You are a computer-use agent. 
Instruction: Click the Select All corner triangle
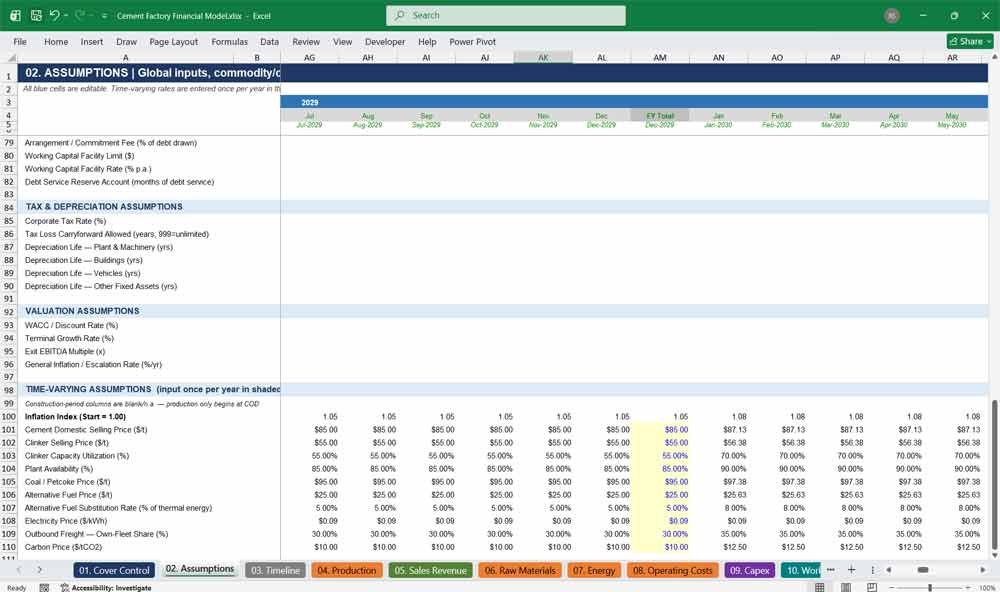point(10,57)
